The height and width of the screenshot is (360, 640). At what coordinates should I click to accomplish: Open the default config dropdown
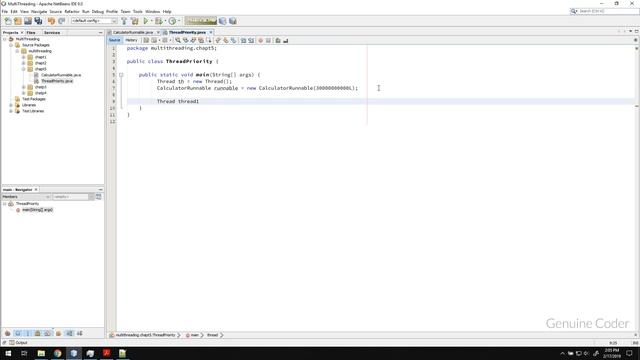point(94,21)
